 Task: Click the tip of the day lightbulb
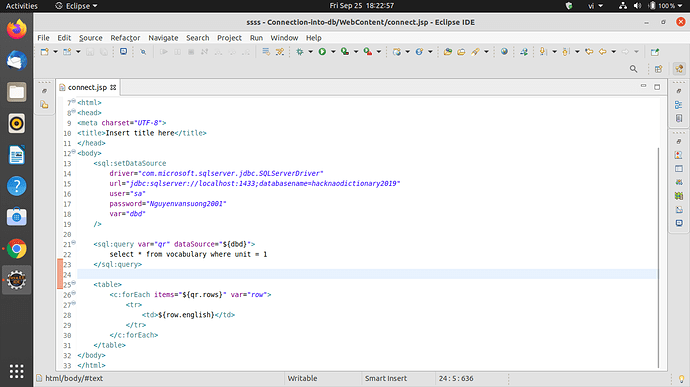click(x=681, y=379)
